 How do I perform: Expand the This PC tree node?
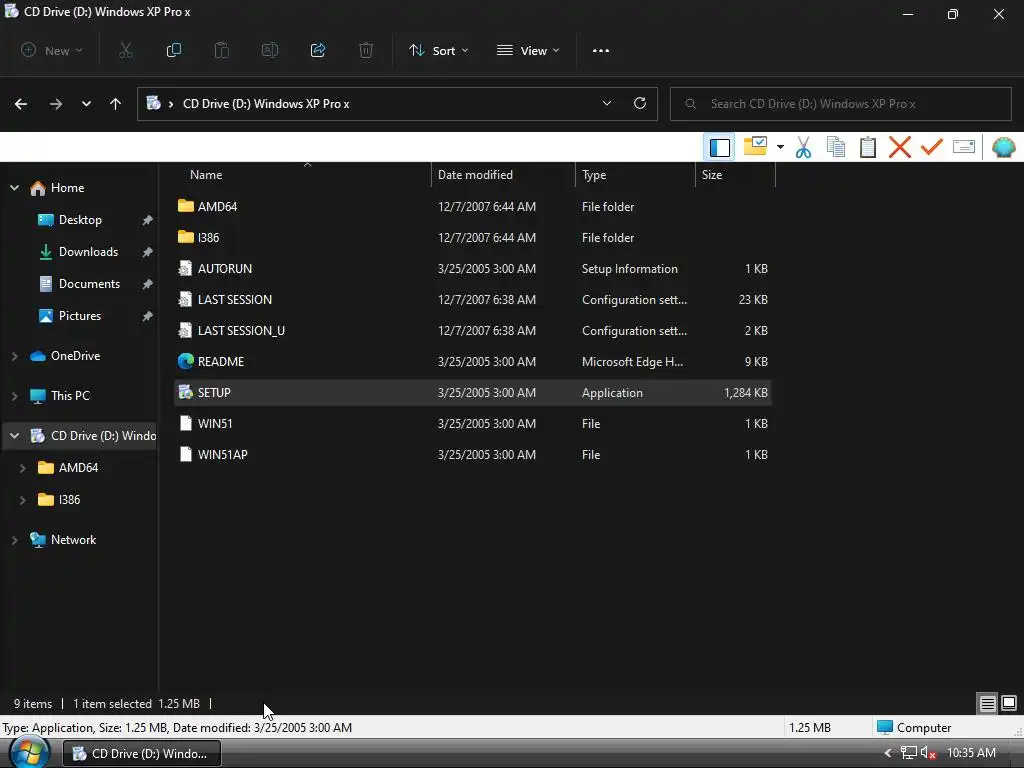coord(14,396)
